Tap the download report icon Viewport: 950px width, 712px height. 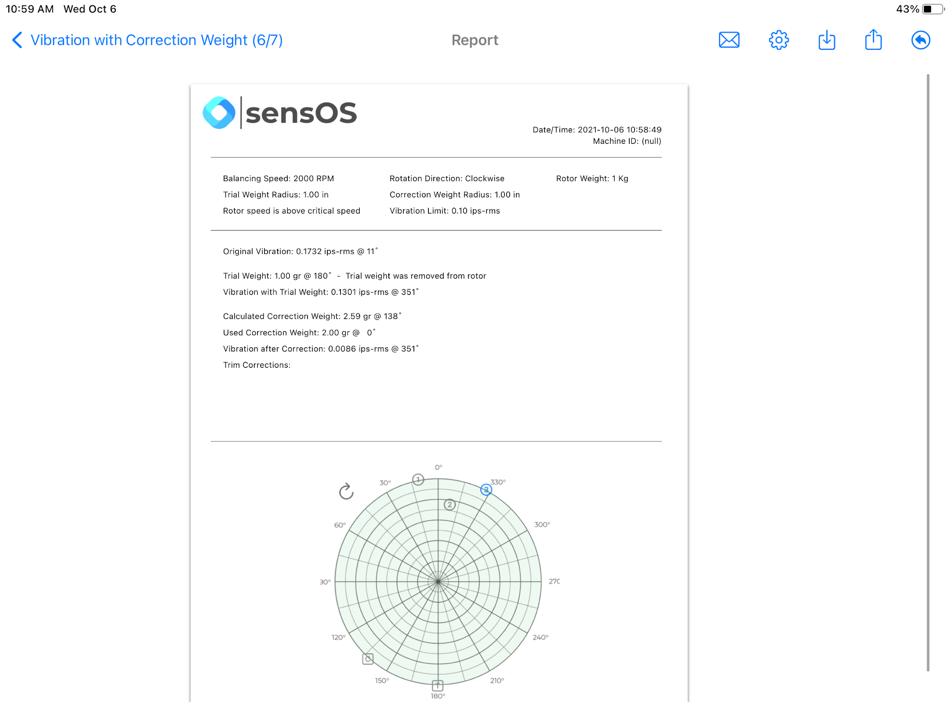click(826, 40)
